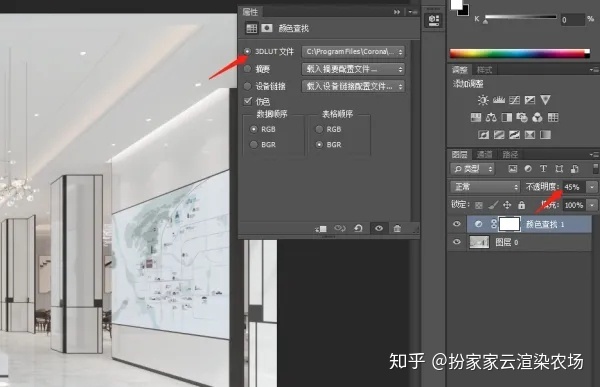Toggle layer visibility eye in Properties footer
Image resolution: width=600 pixels, height=387 pixels.
click(379, 229)
